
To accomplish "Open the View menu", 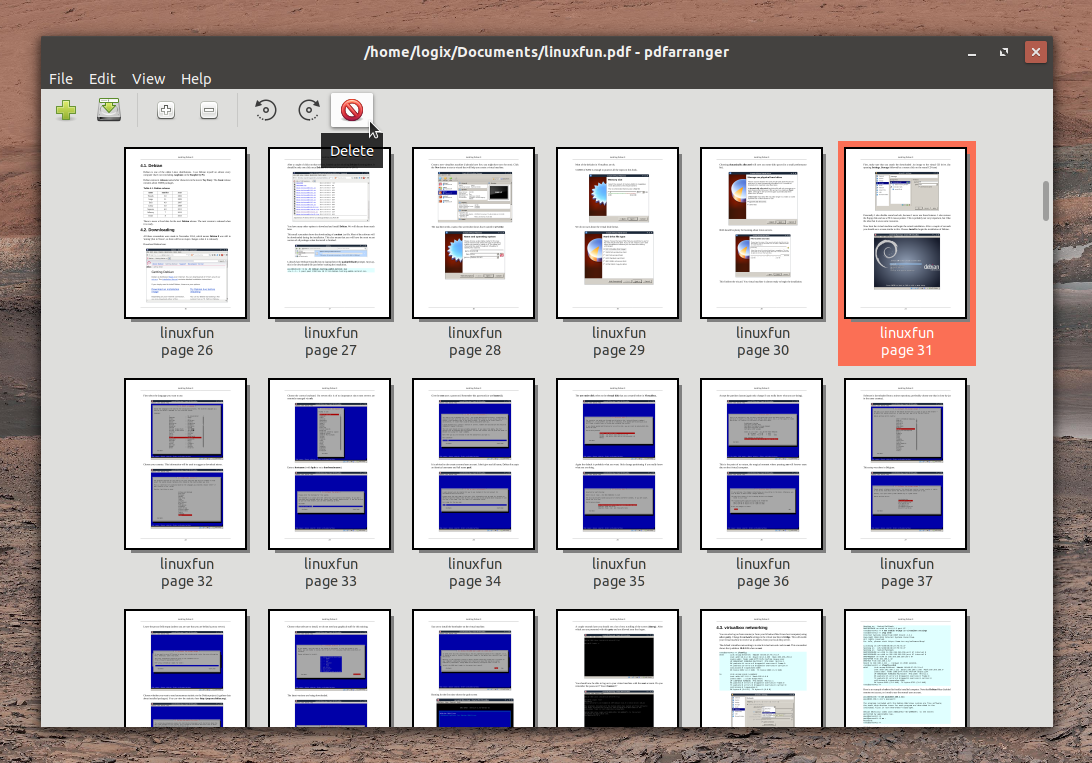I will click(x=148, y=79).
